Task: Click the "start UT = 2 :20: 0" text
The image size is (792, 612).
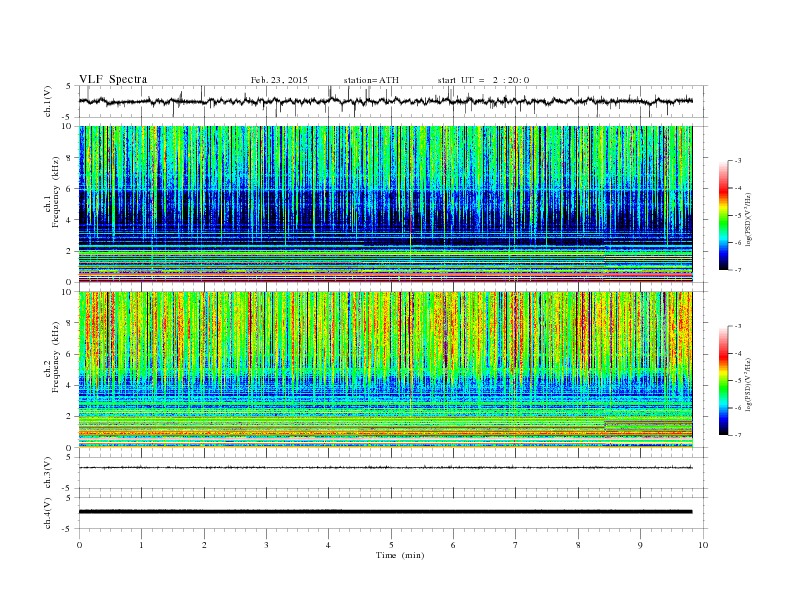Action: coord(483,80)
